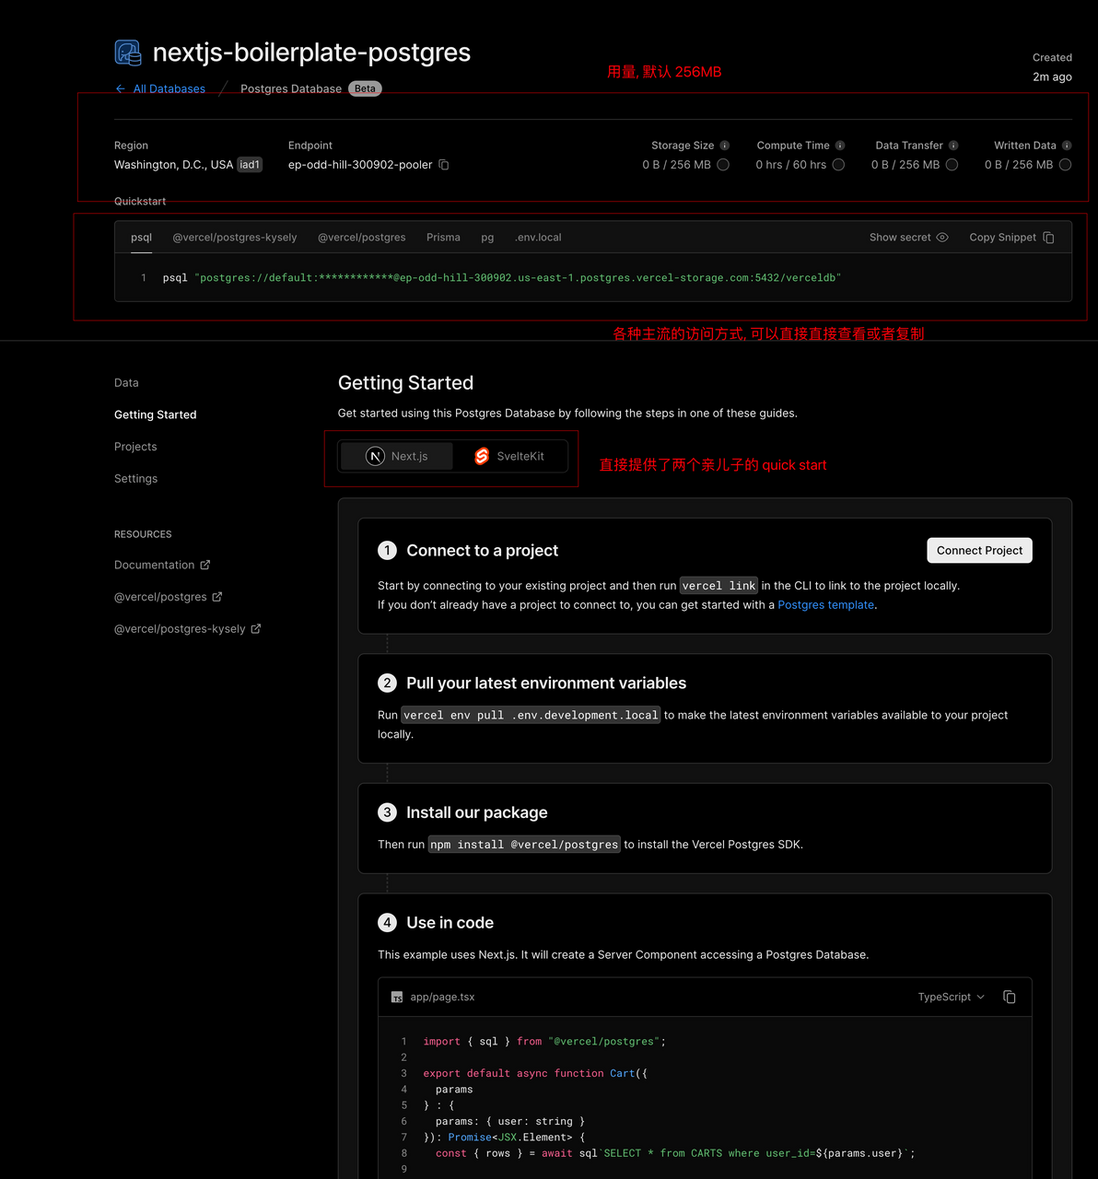Click the Storage Size usage circle

[723, 165]
